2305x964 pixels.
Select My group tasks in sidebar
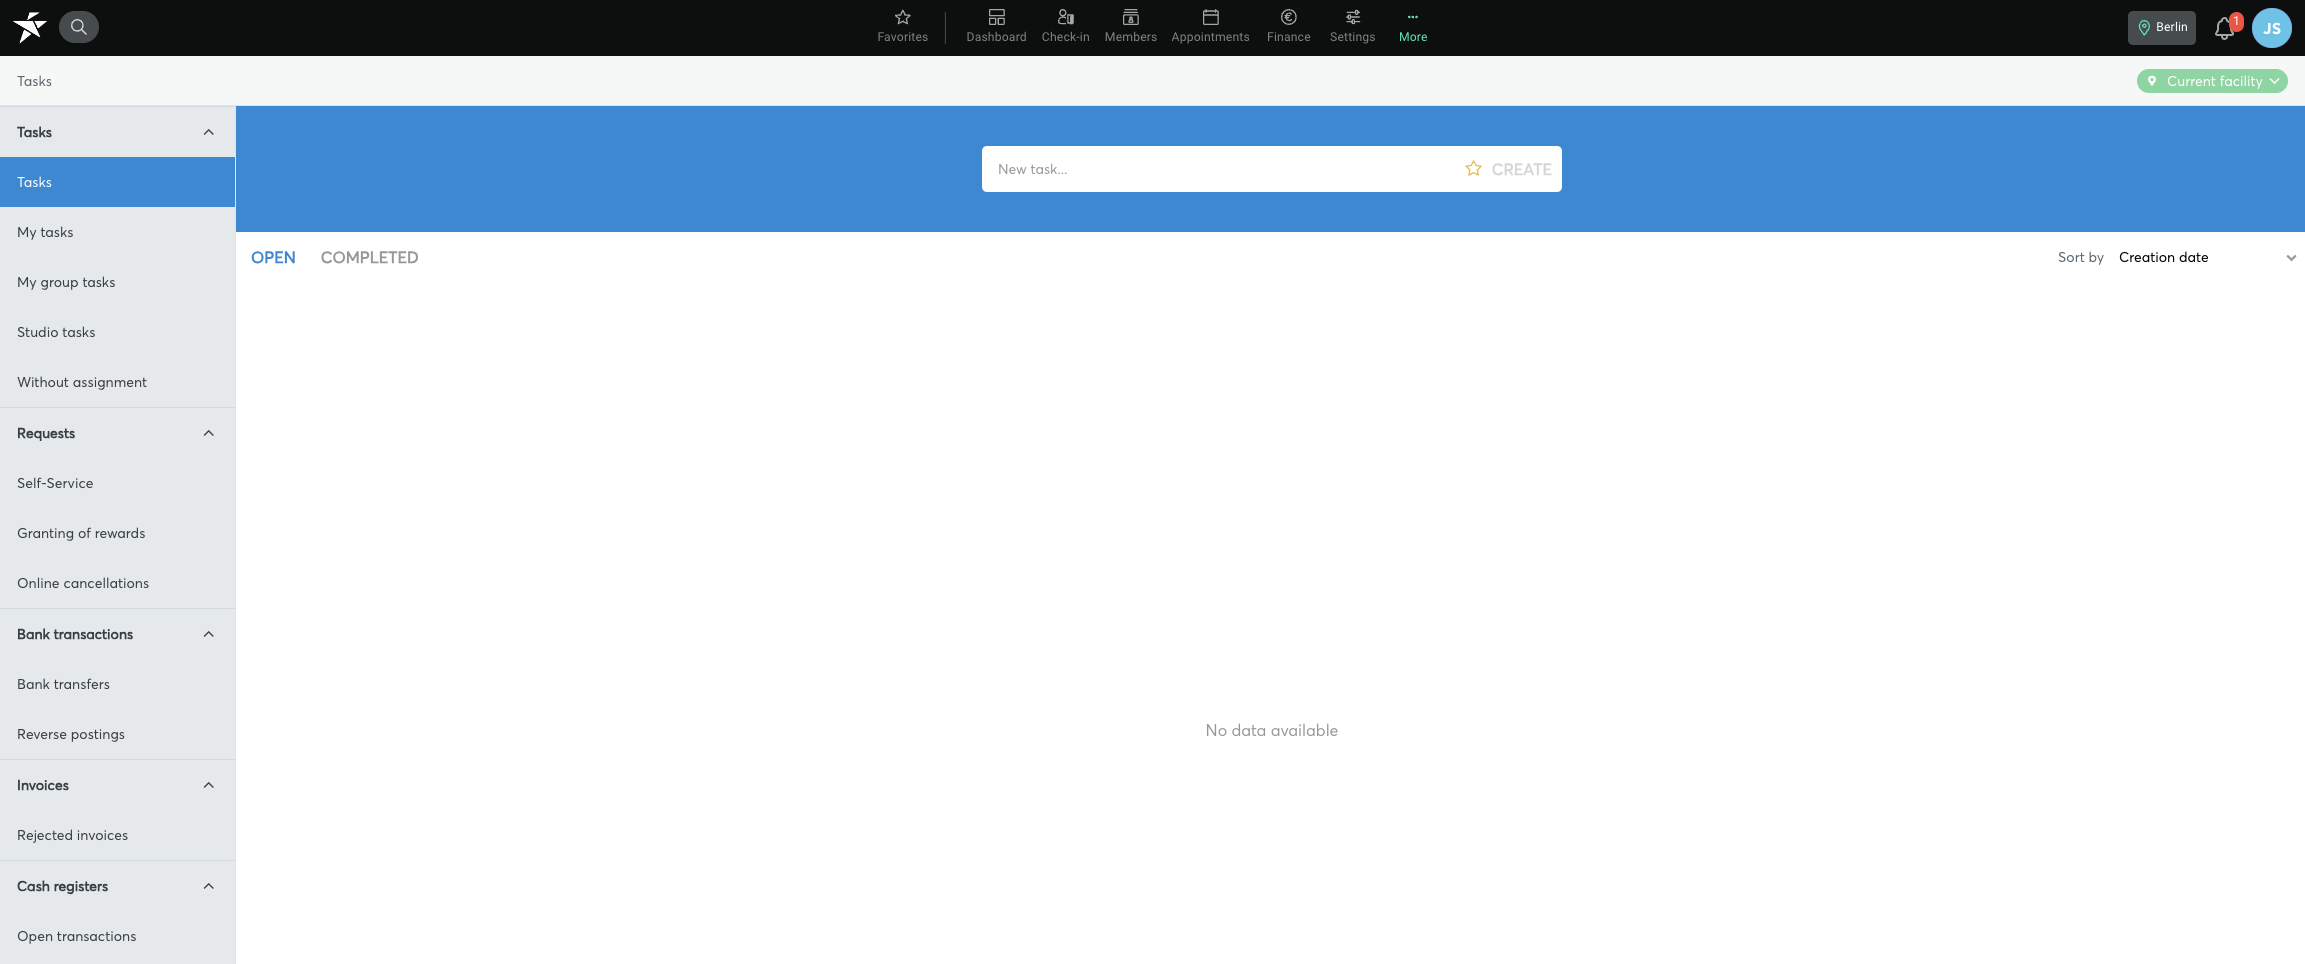117,282
